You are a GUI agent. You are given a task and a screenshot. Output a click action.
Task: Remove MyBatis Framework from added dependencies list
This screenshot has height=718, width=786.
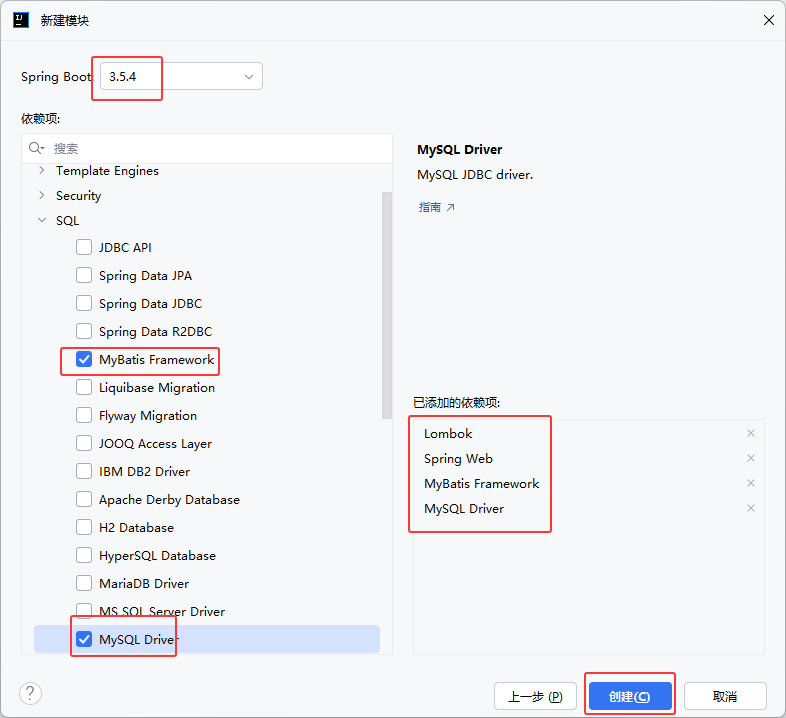751,483
